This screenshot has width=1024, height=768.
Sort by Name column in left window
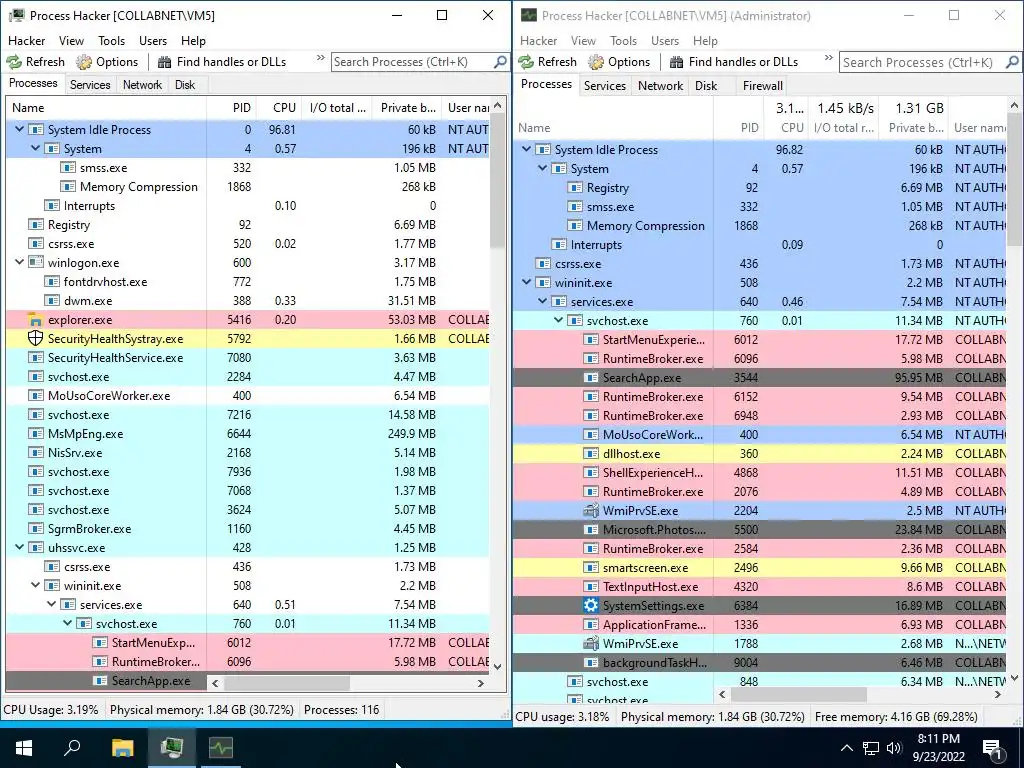click(106, 108)
